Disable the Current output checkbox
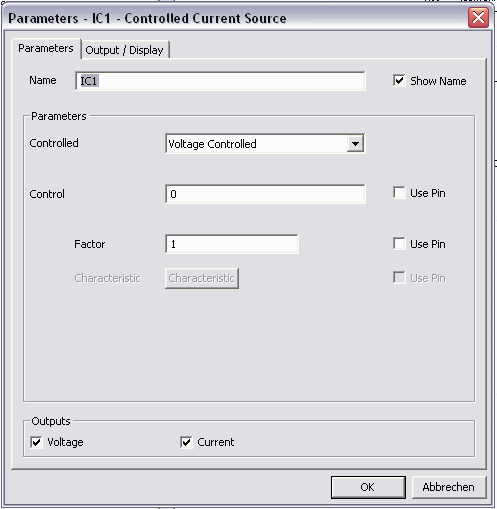 (186, 442)
